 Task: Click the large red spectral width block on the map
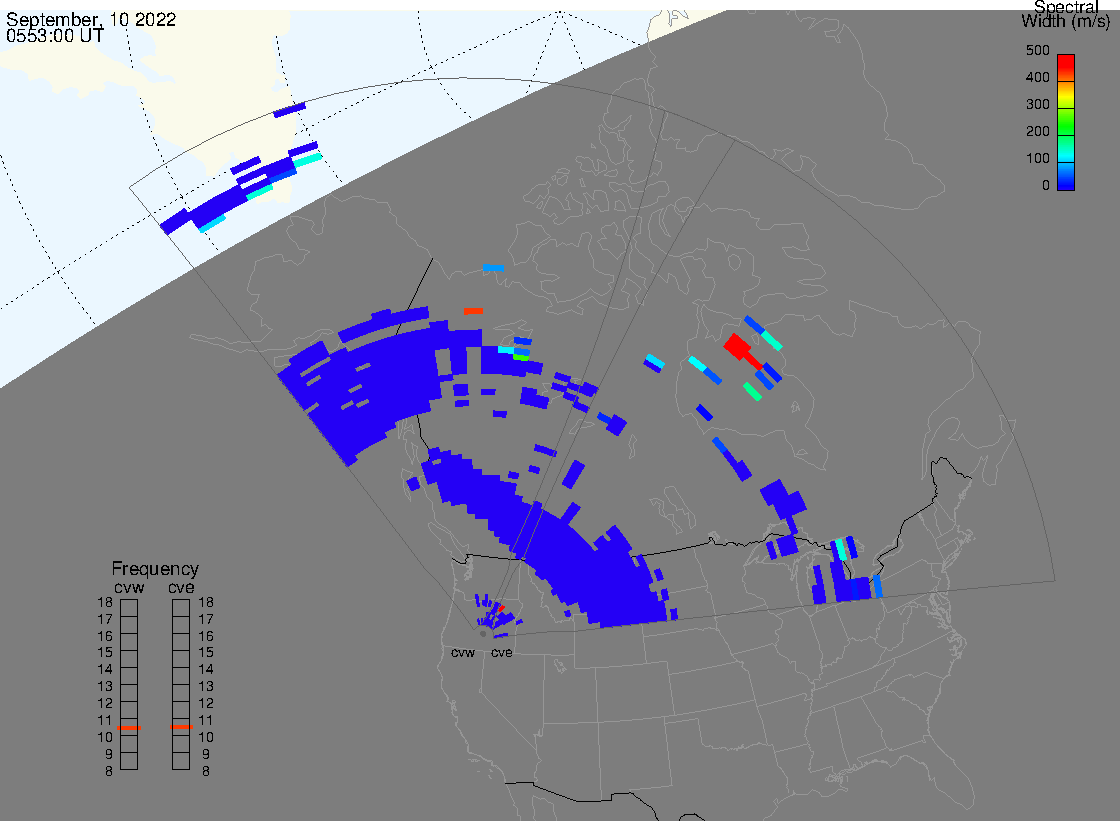(x=739, y=347)
